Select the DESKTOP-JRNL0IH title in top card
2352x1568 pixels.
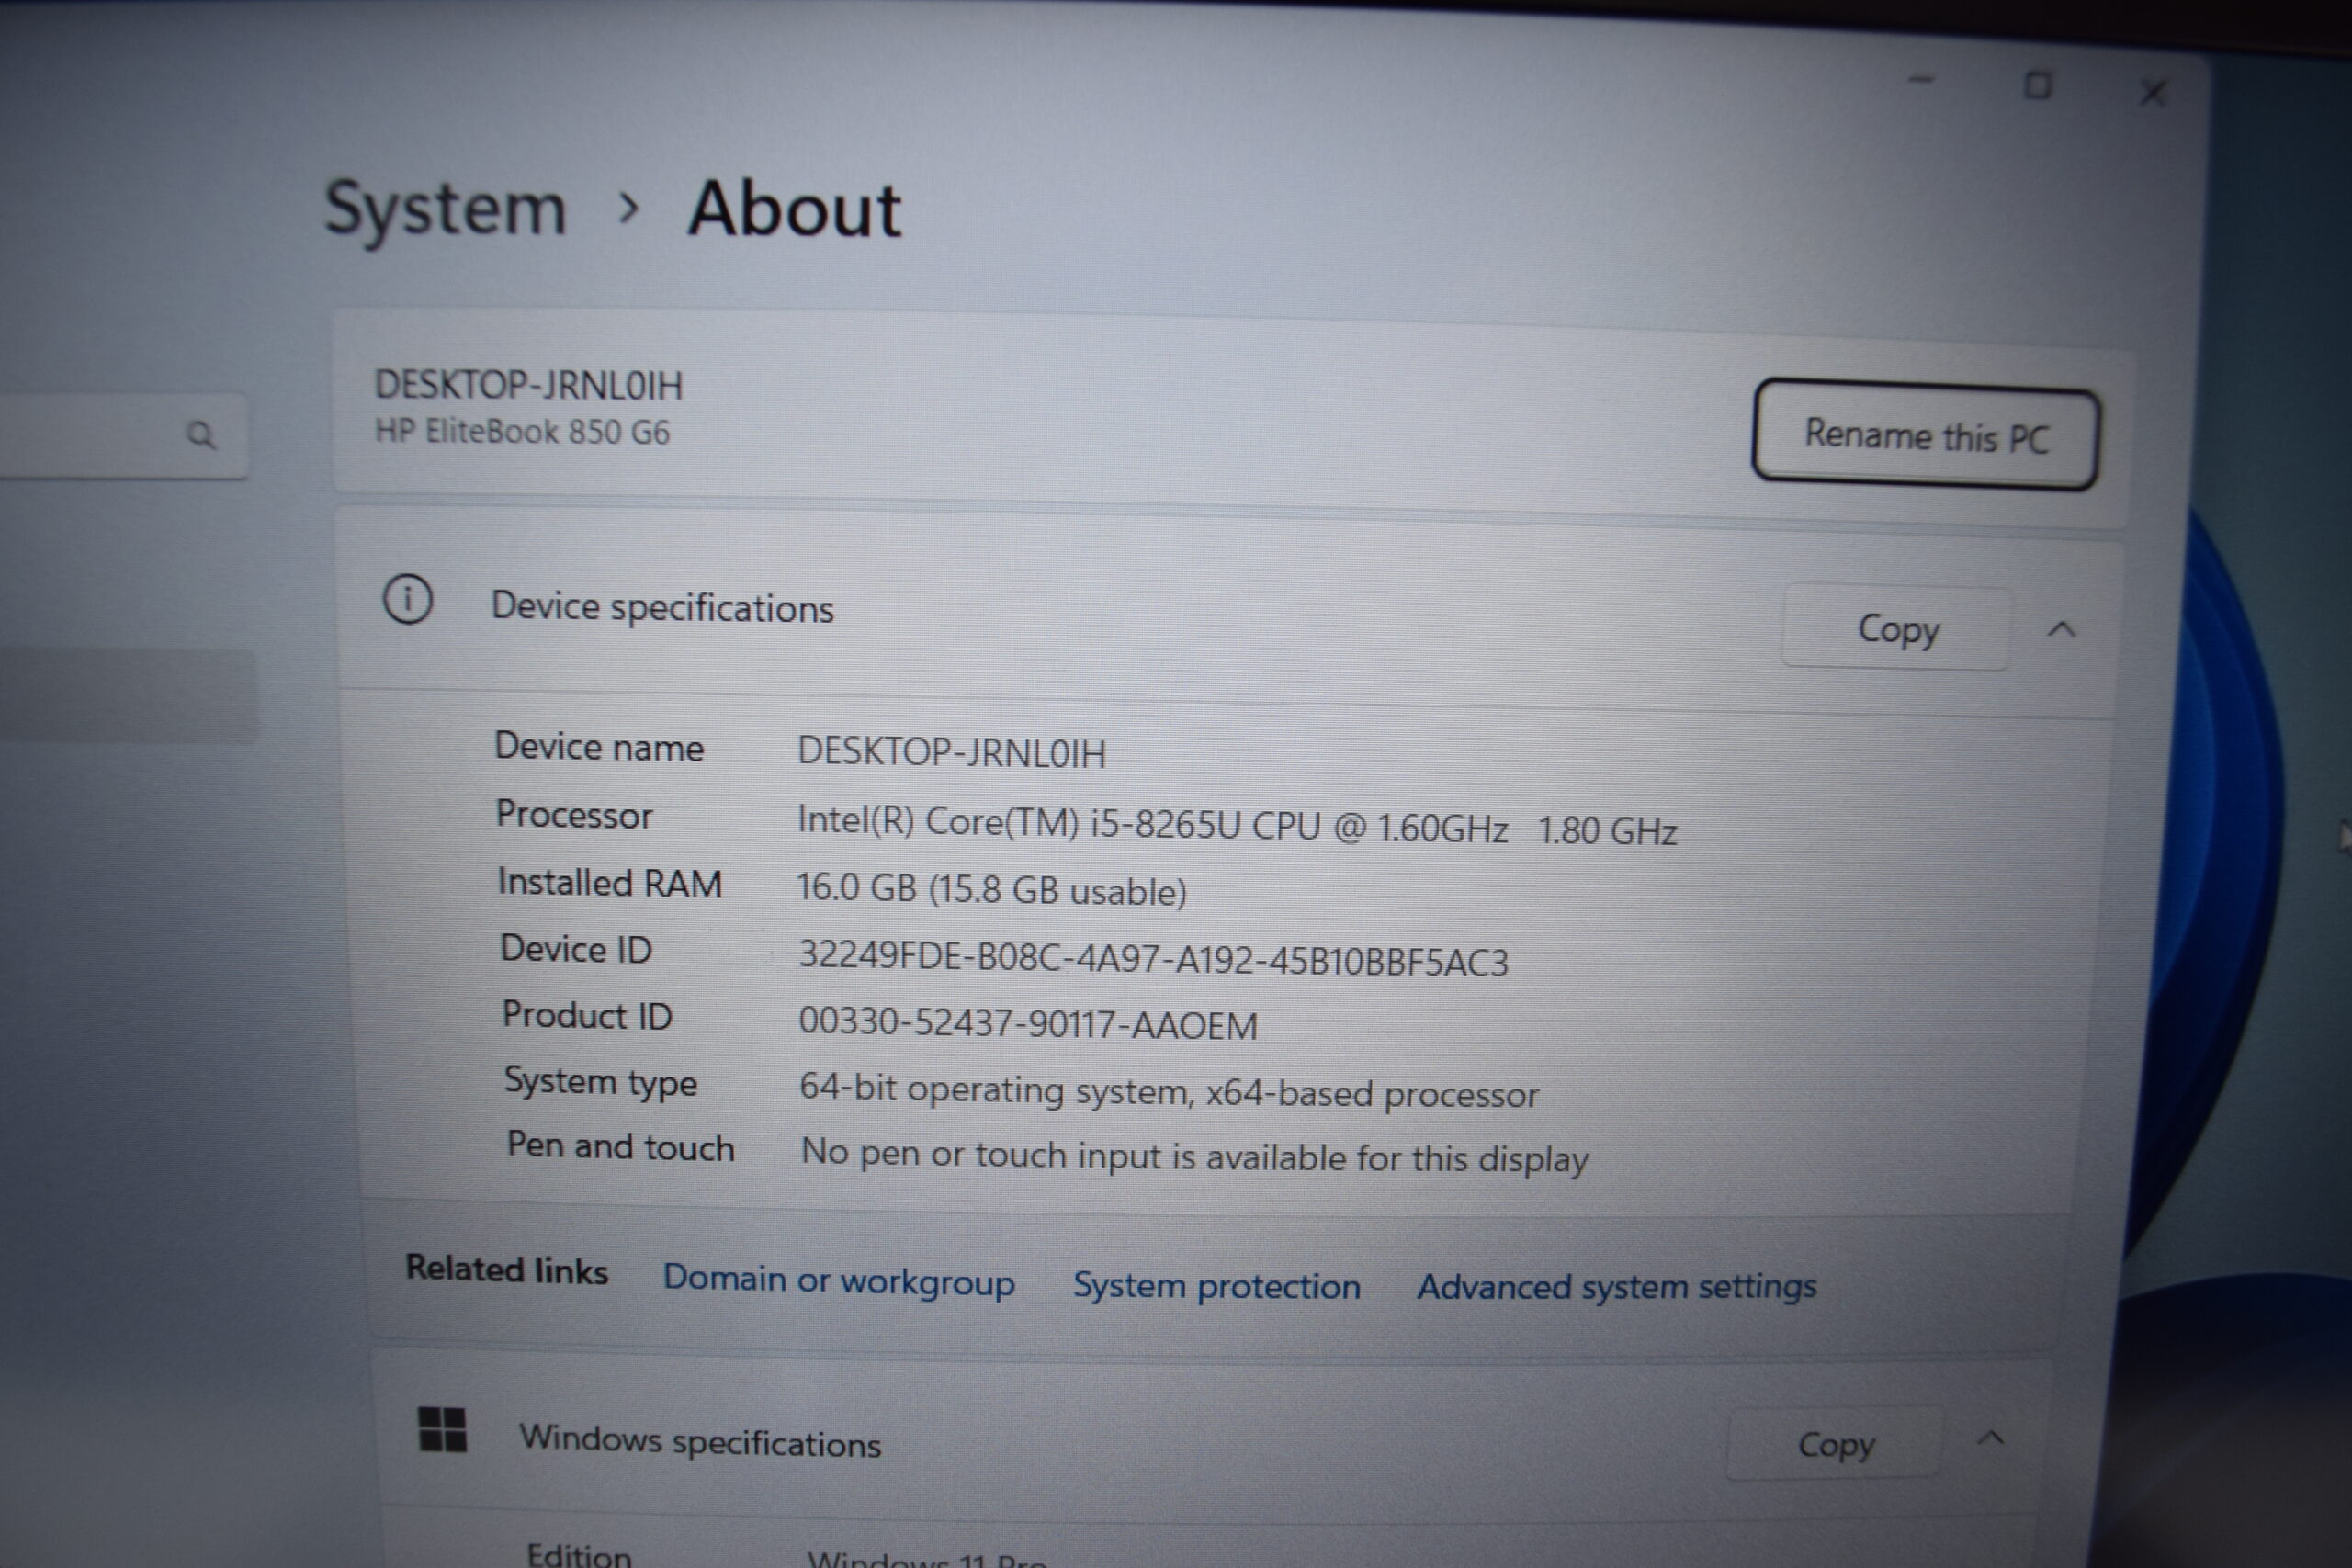[x=528, y=385]
